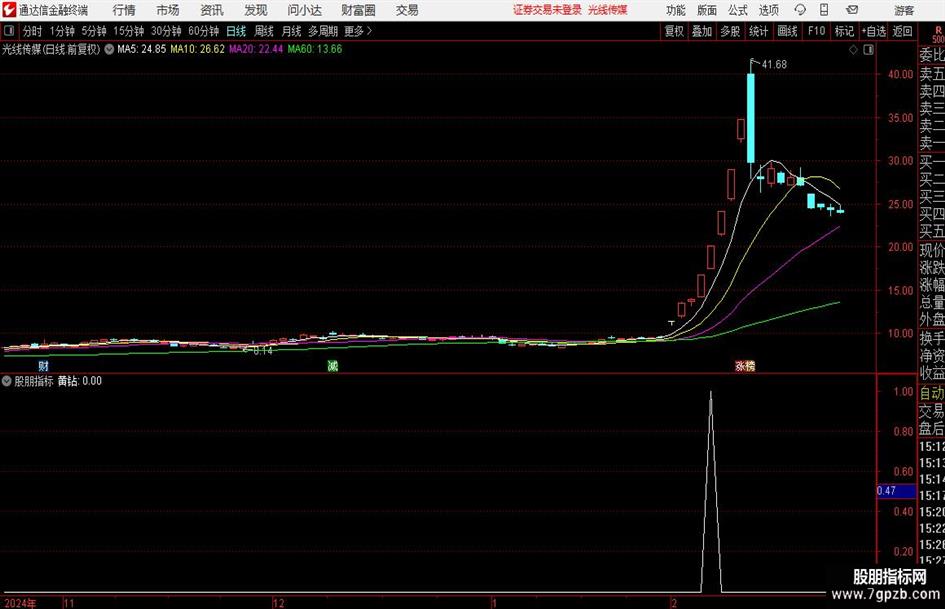The width and height of the screenshot is (945, 609).
Task: Switch to 周线 weekly period
Action: pyautogui.click(x=264, y=31)
